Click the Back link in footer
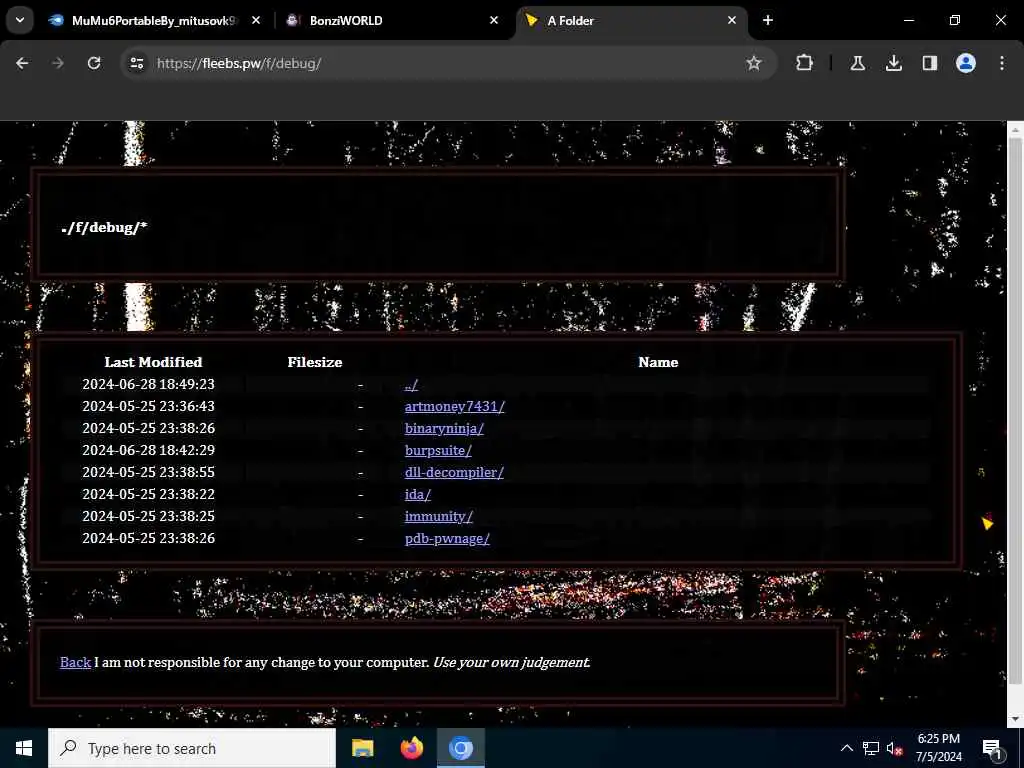Screen dimensions: 1024x768 click(x=75, y=662)
